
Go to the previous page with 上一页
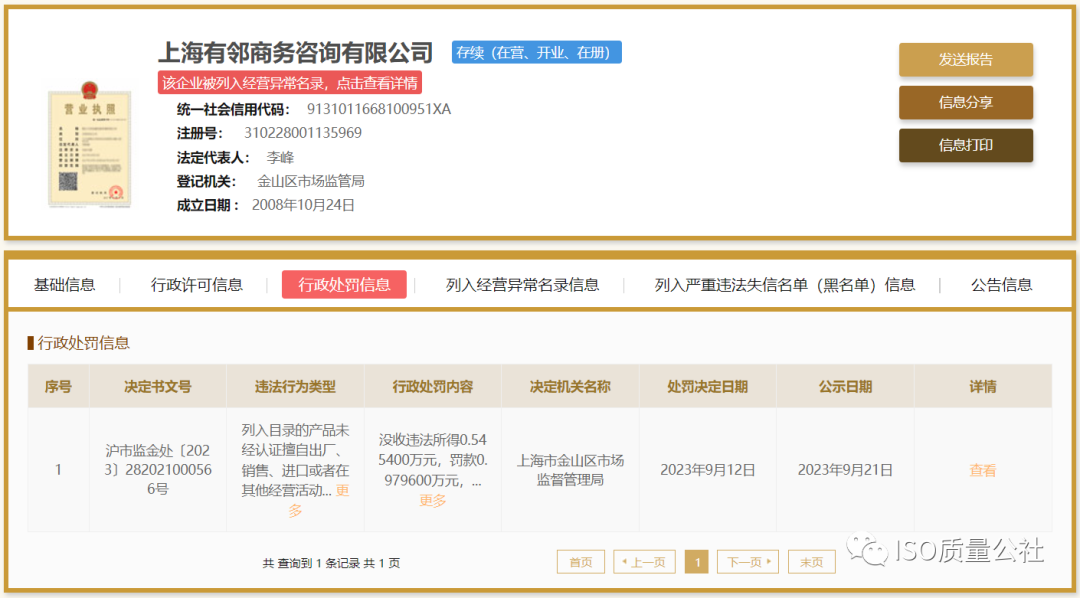pyautogui.click(x=644, y=561)
